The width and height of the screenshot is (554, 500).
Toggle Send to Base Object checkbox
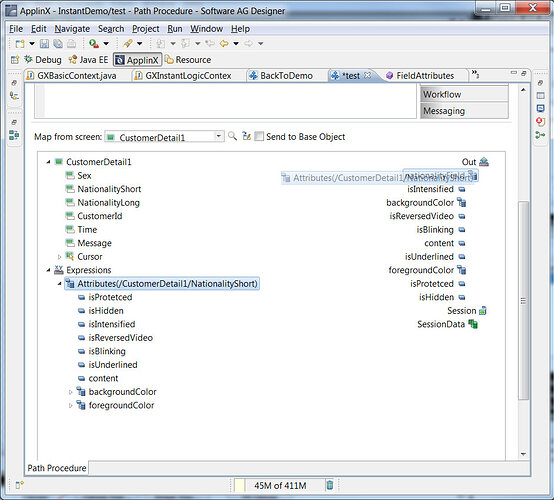click(259, 136)
